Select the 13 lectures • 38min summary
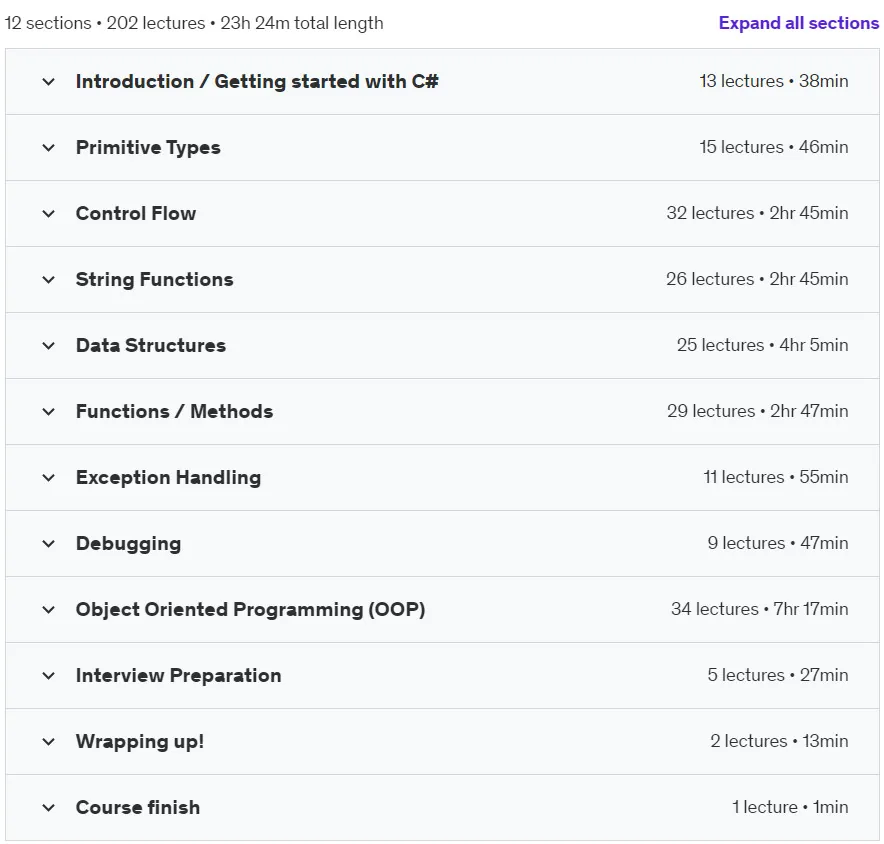Image resolution: width=884 pixels, height=844 pixels. pos(774,81)
